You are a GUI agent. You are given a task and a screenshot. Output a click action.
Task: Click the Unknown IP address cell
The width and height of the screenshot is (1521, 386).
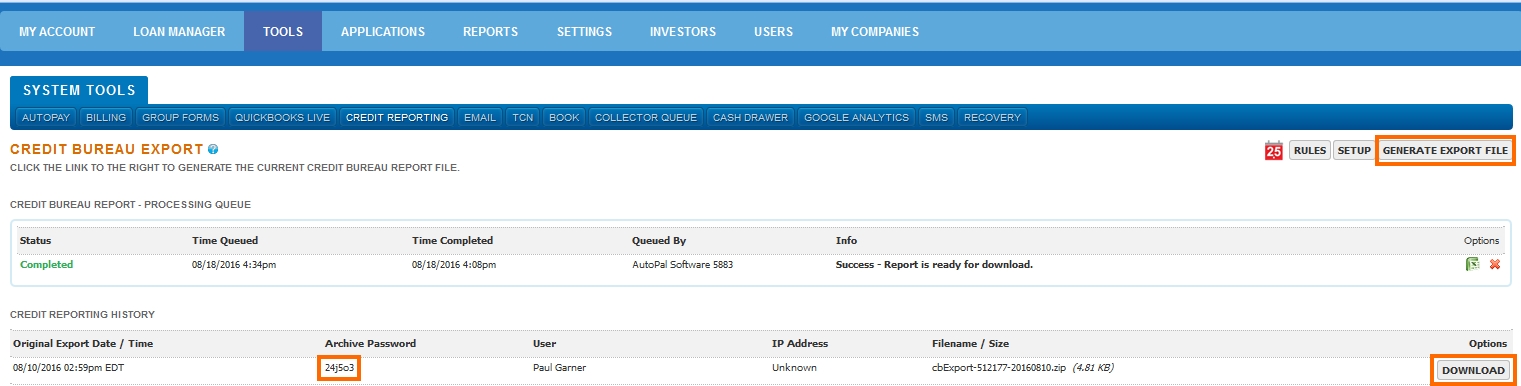point(794,369)
